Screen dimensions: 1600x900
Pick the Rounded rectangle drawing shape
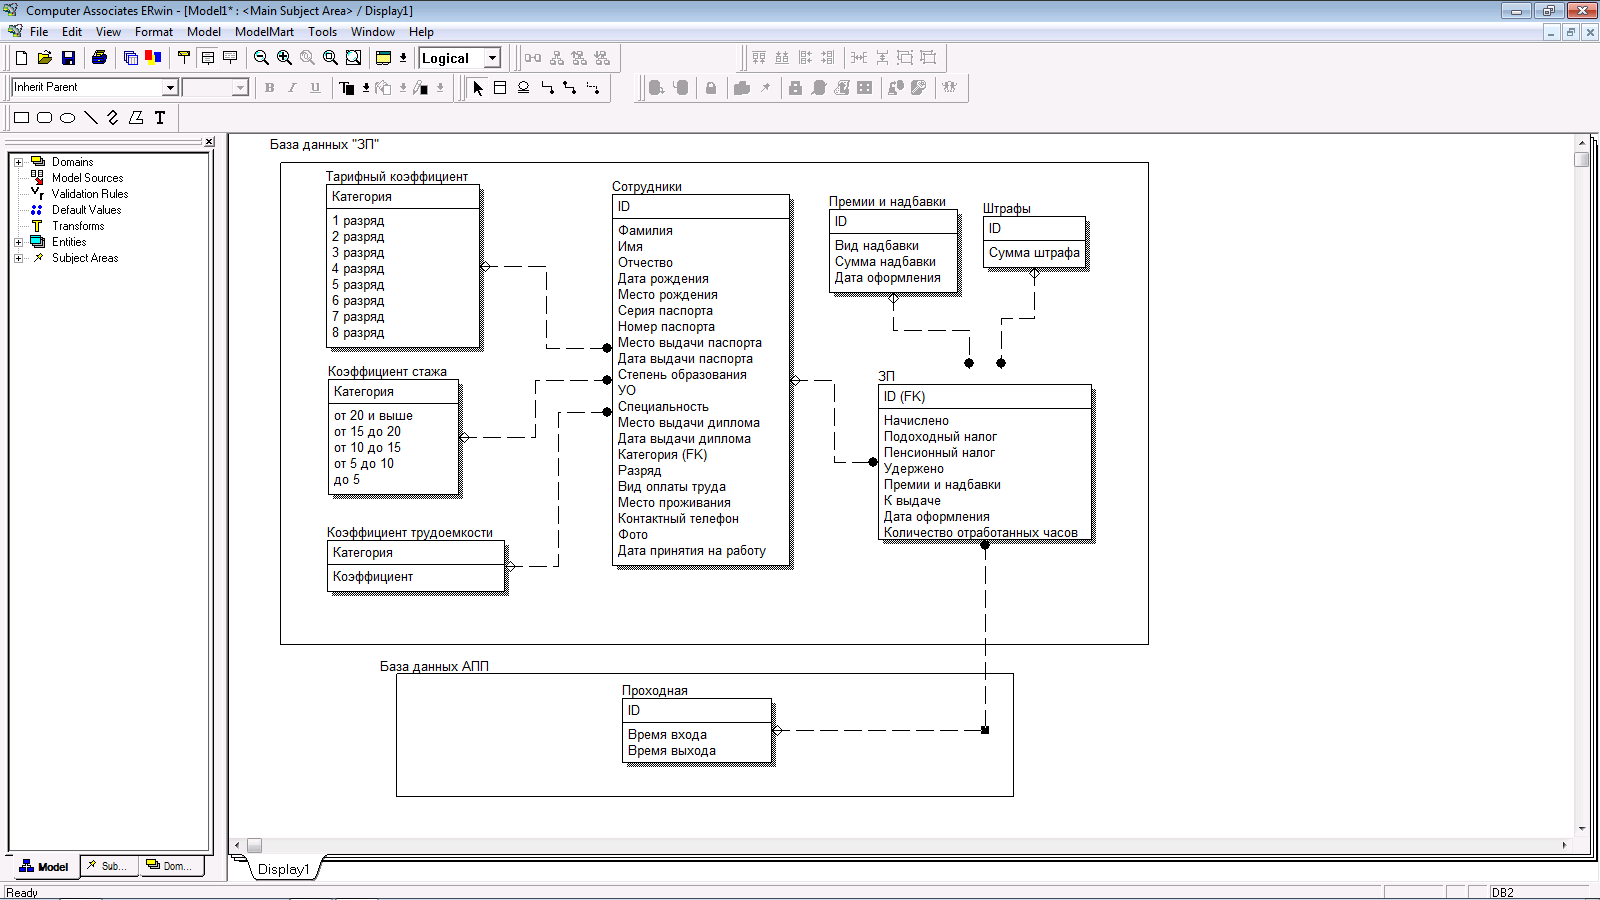[44, 118]
